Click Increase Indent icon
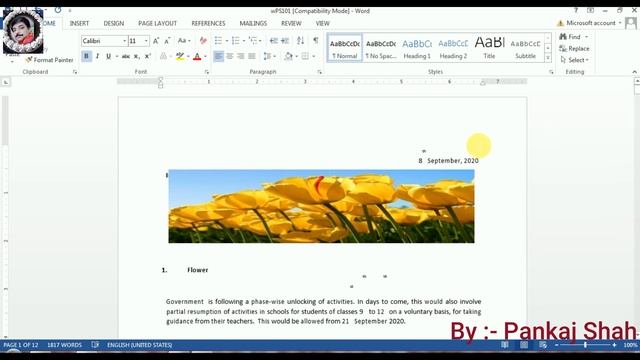This screenshot has height=360, width=640. (285, 40)
